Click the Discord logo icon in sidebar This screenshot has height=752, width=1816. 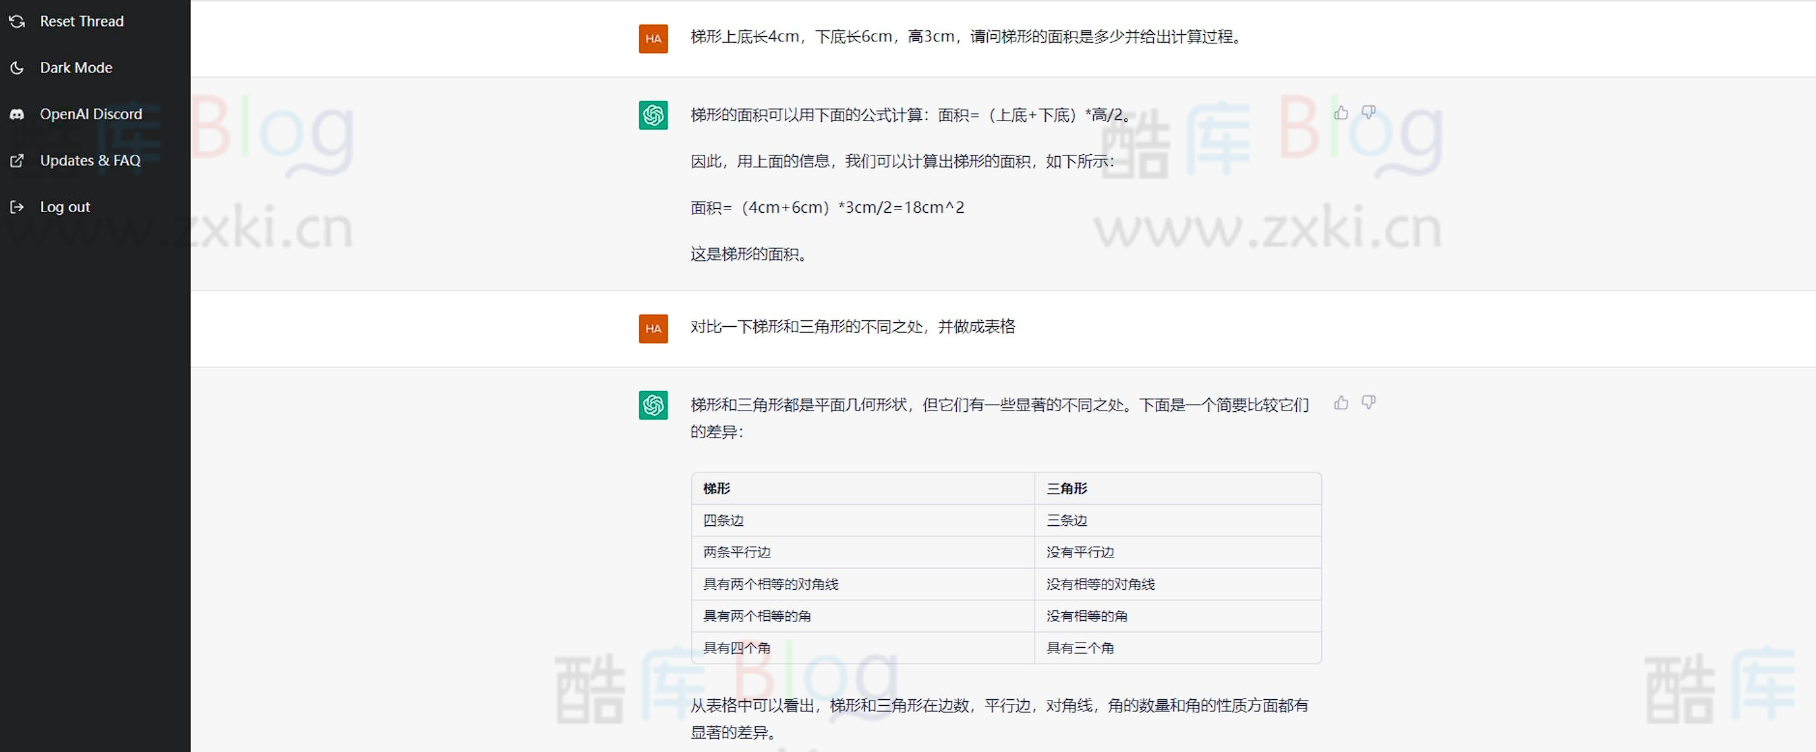17,114
